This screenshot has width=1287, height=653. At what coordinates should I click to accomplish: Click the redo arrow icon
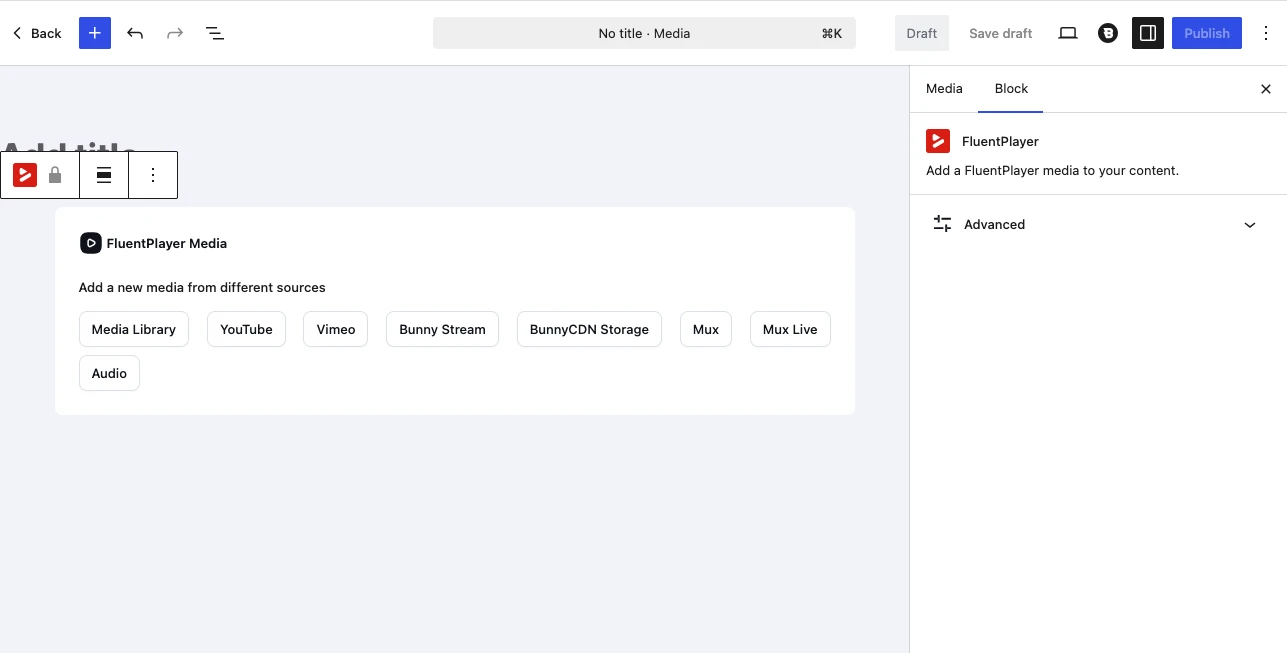pyautogui.click(x=175, y=33)
